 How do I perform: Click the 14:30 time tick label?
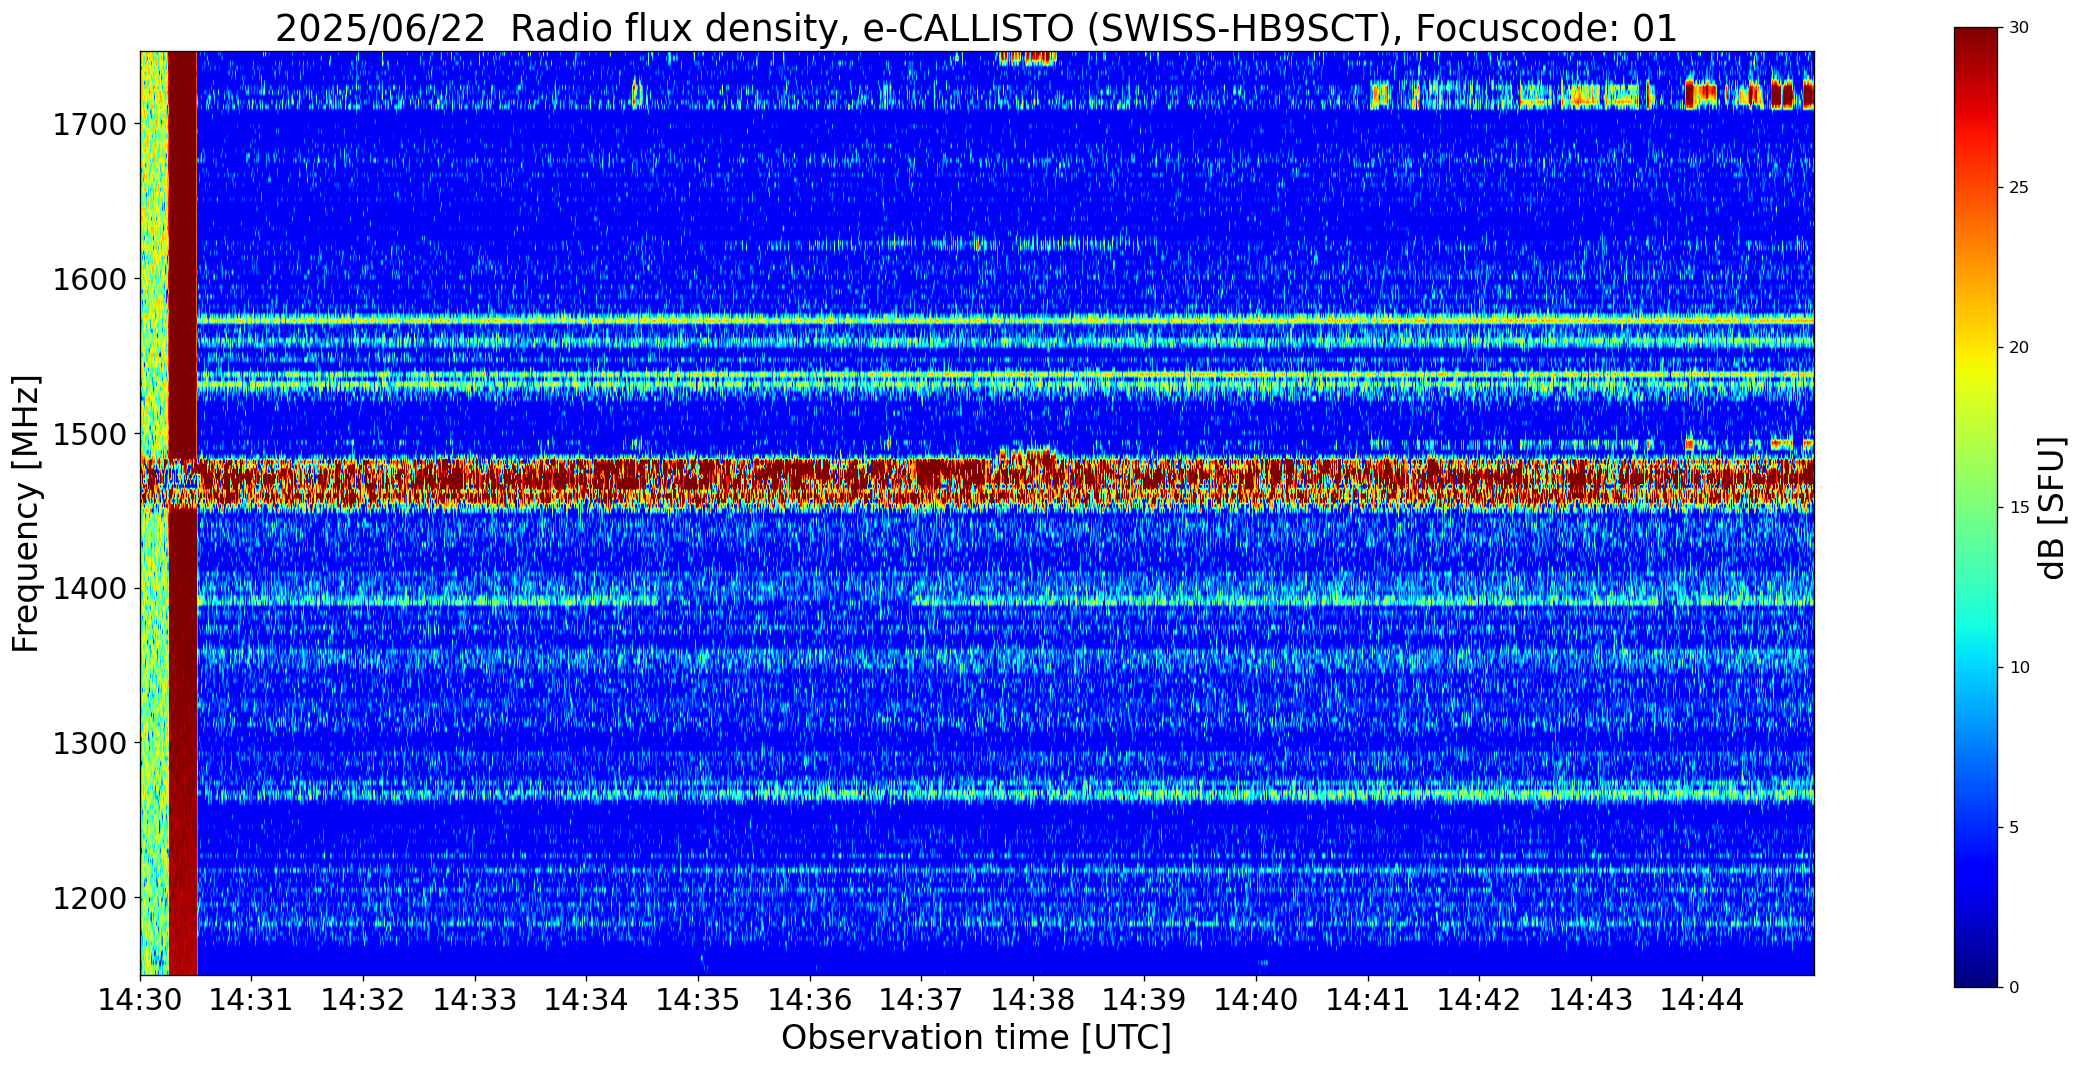coord(140,1000)
